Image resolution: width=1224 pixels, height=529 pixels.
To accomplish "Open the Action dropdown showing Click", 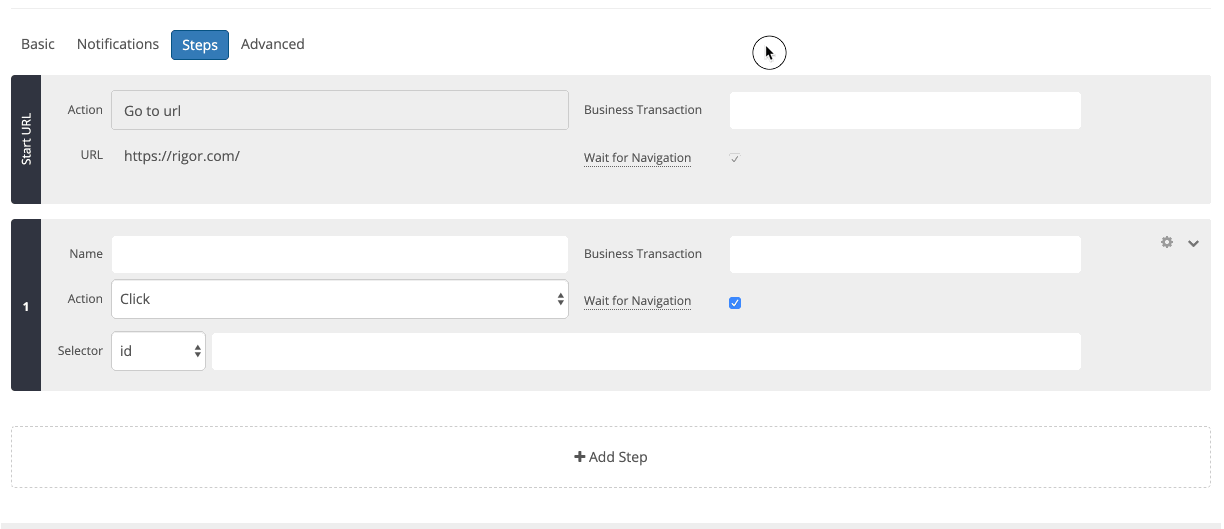I will point(340,299).
